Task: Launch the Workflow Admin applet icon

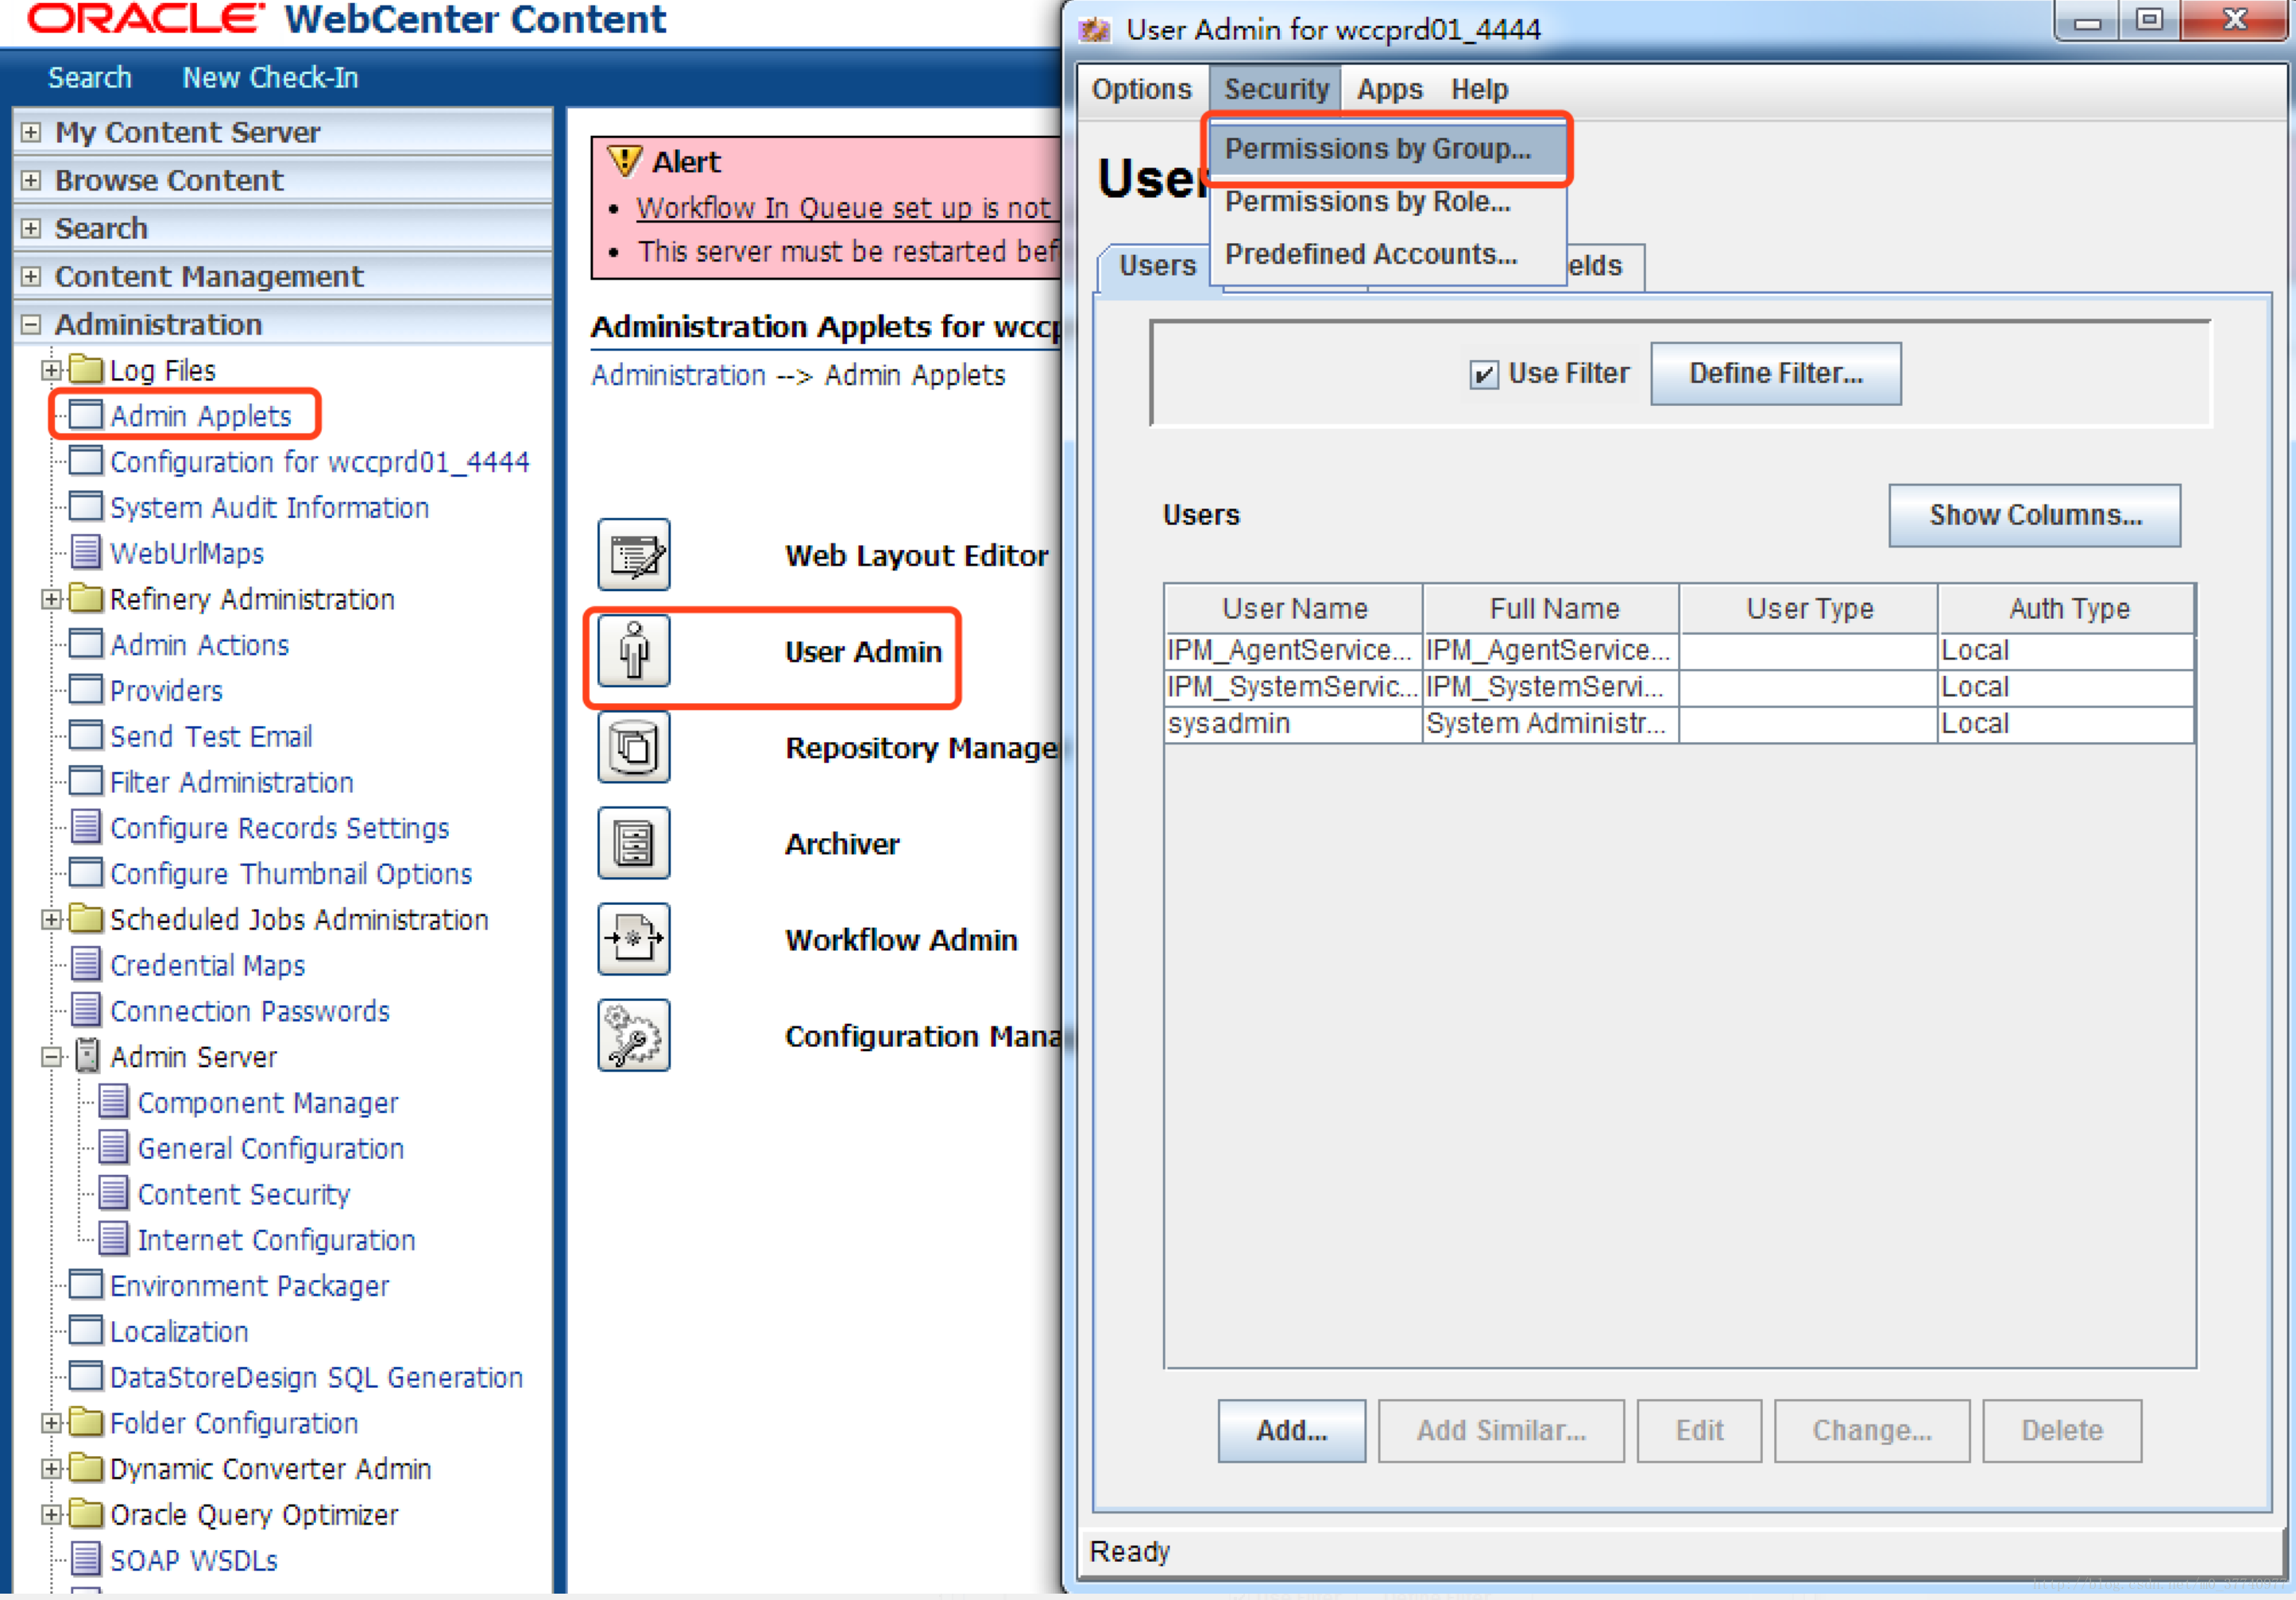Action: [633, 939]
